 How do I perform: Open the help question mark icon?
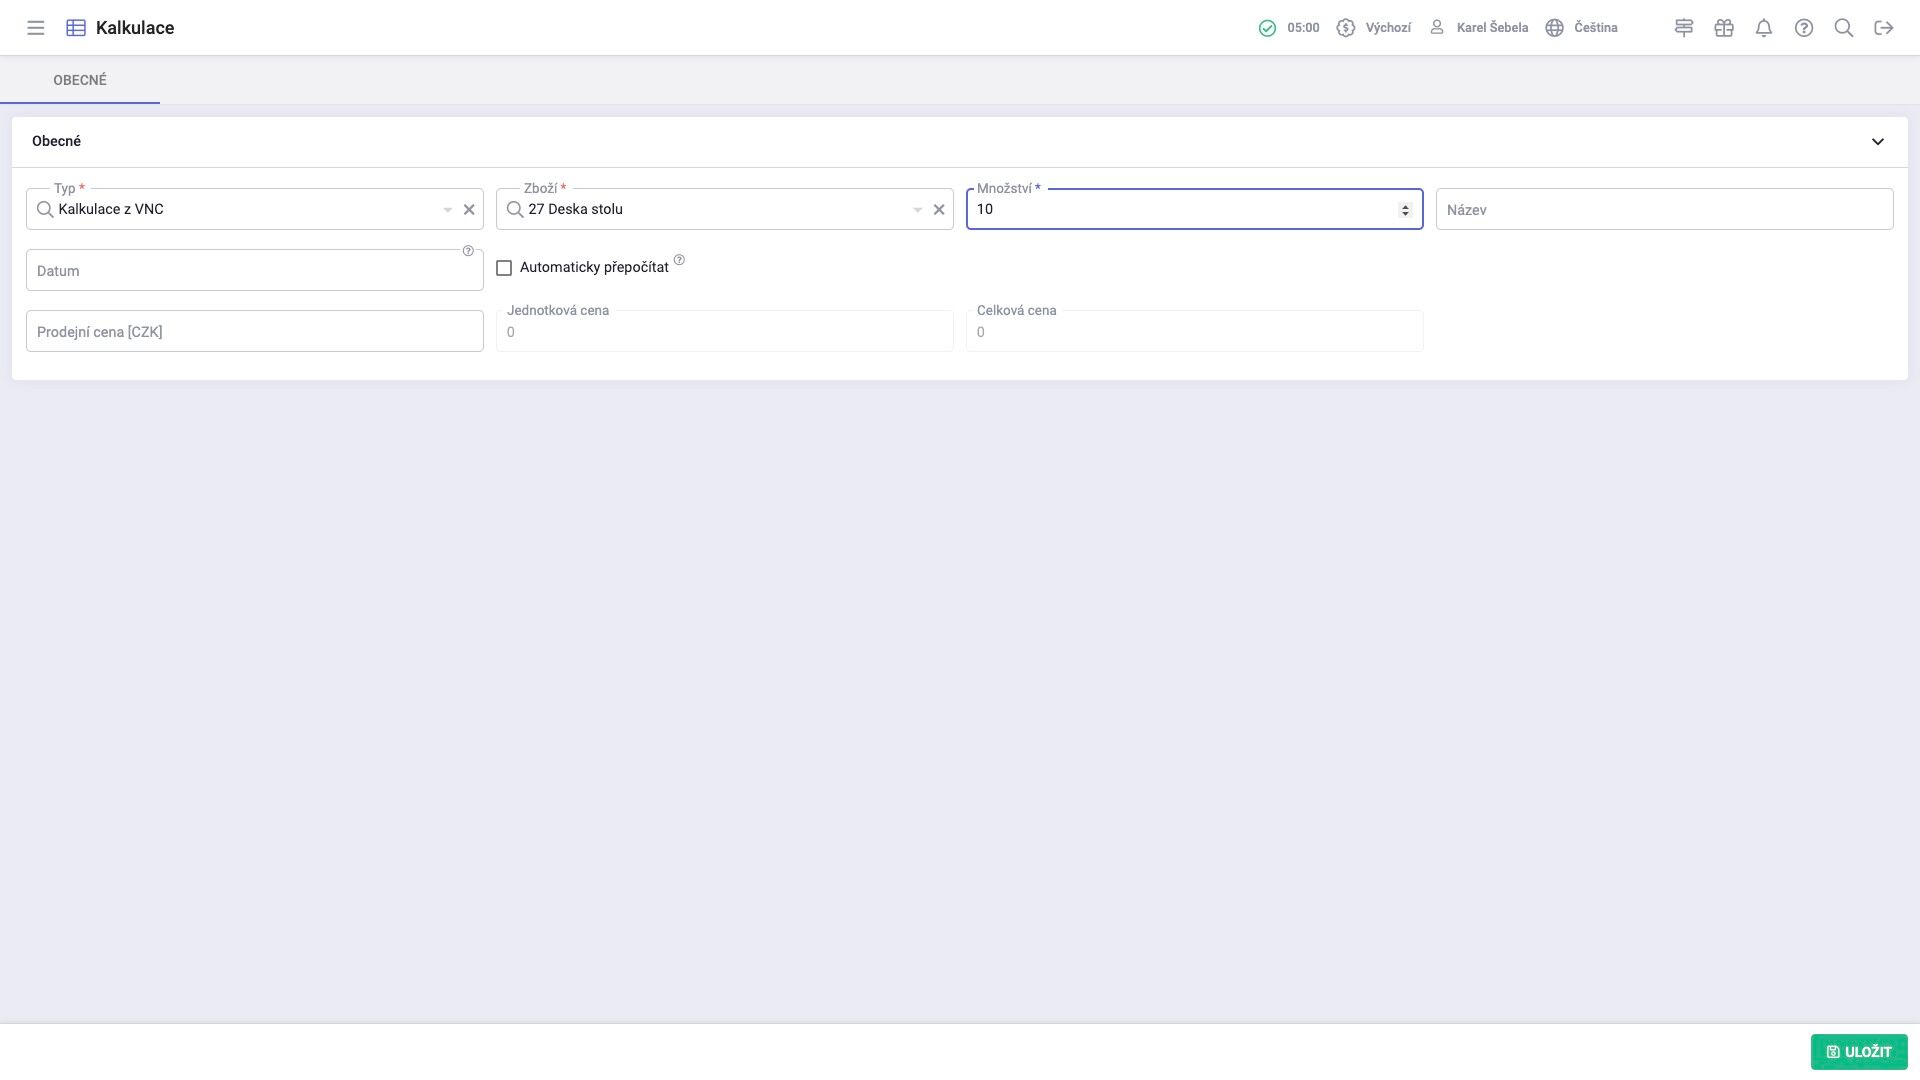[1804, 28]
